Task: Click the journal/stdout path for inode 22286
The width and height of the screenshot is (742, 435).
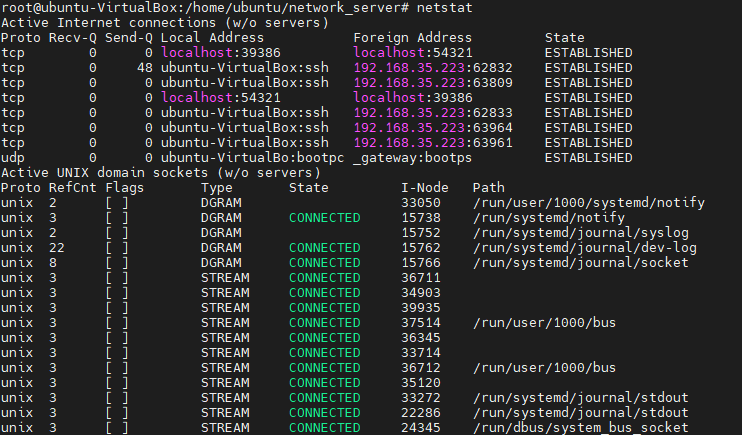Action: pos(581,413)
